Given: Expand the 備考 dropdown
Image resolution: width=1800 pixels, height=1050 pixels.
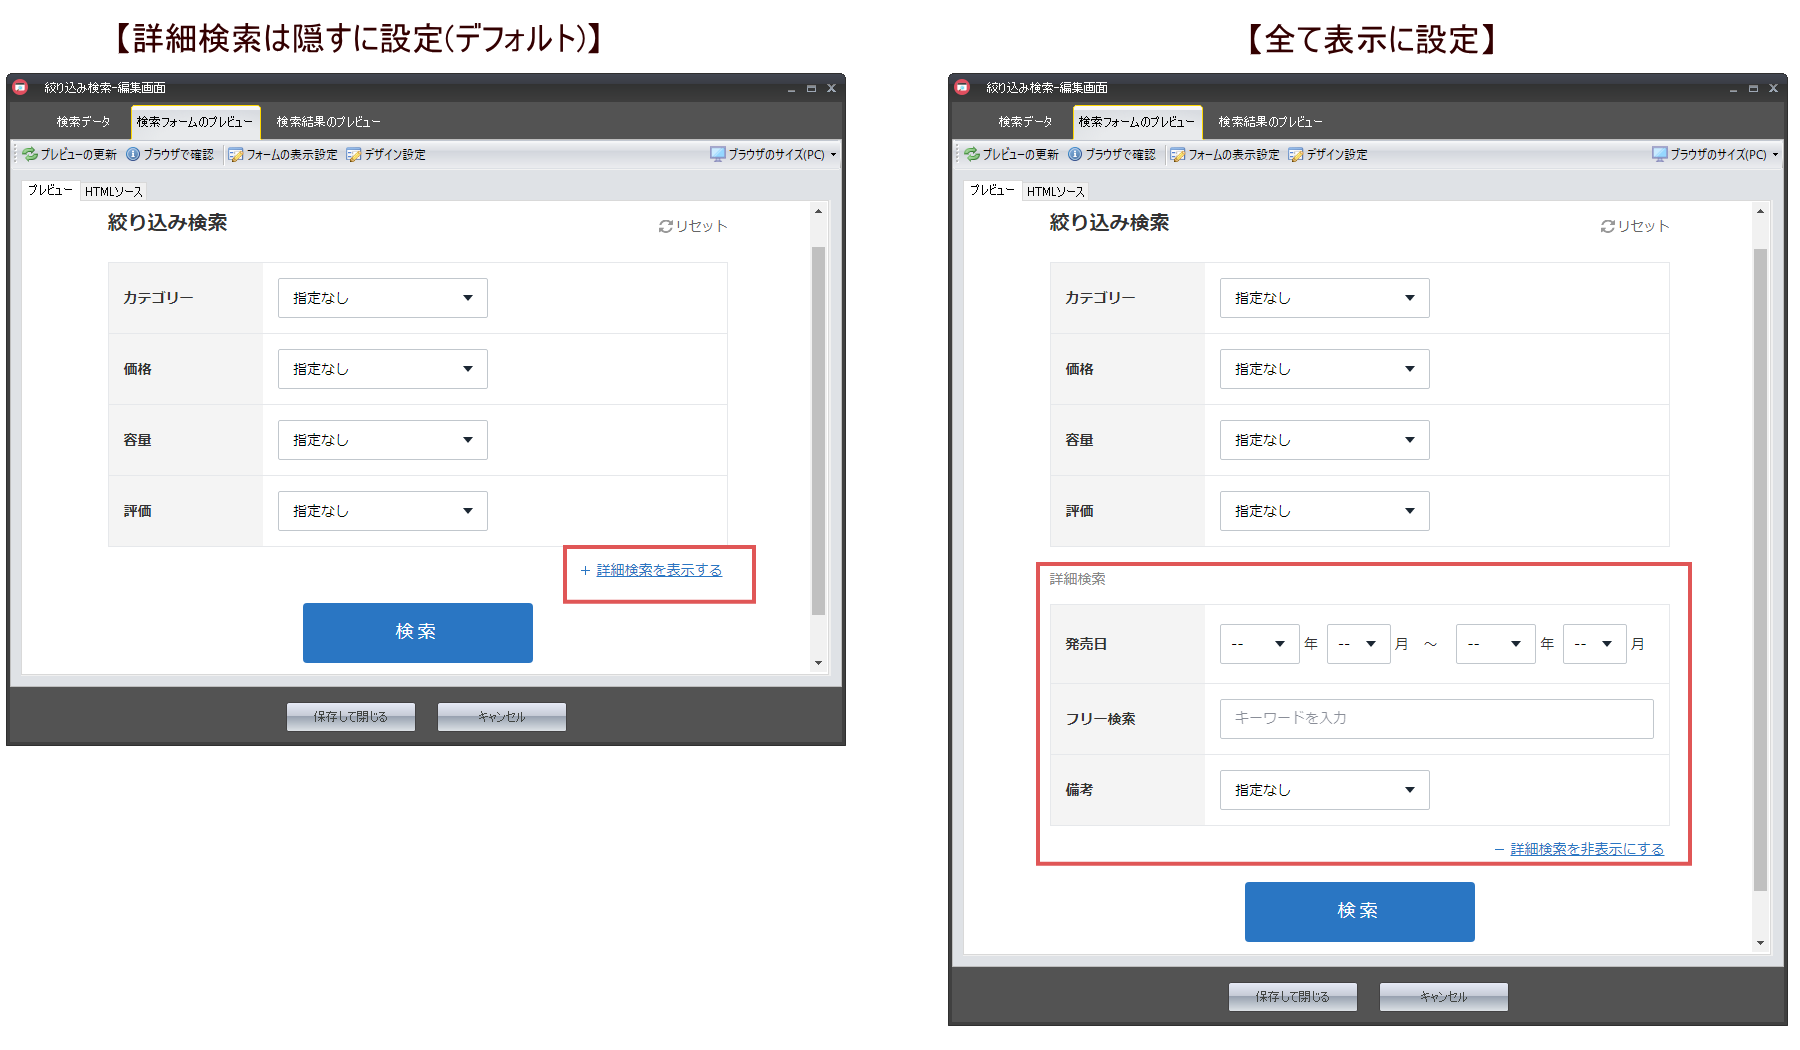Looking at the screenshot, I should (x=1324, y=790).
